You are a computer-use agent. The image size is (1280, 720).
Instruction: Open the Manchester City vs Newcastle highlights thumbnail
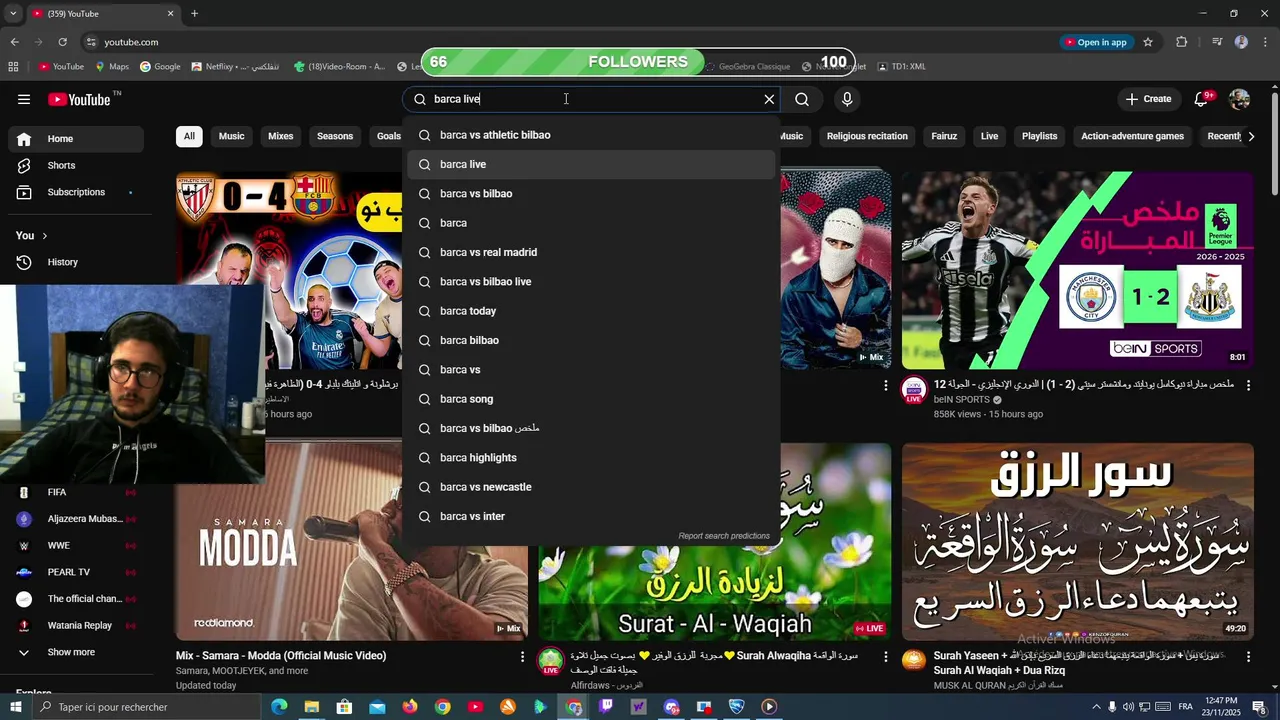pos(1077,270)
